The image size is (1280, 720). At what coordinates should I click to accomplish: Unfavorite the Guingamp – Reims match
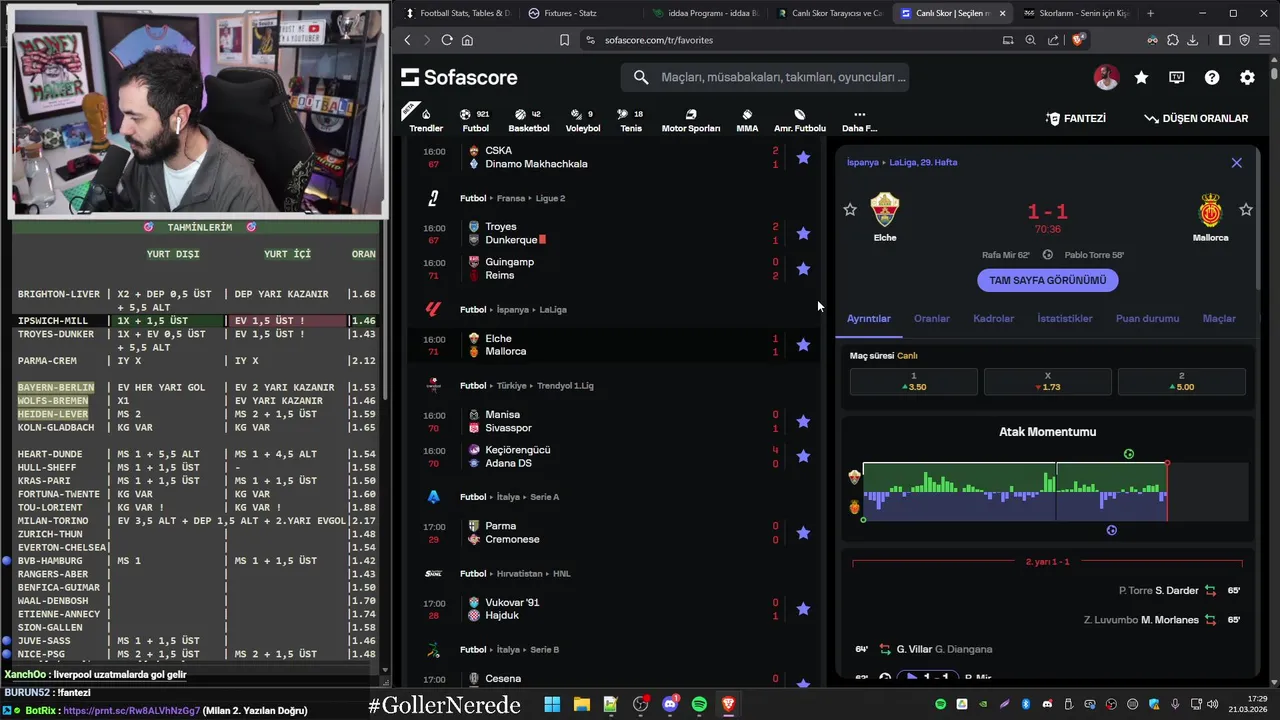point(803,268)
